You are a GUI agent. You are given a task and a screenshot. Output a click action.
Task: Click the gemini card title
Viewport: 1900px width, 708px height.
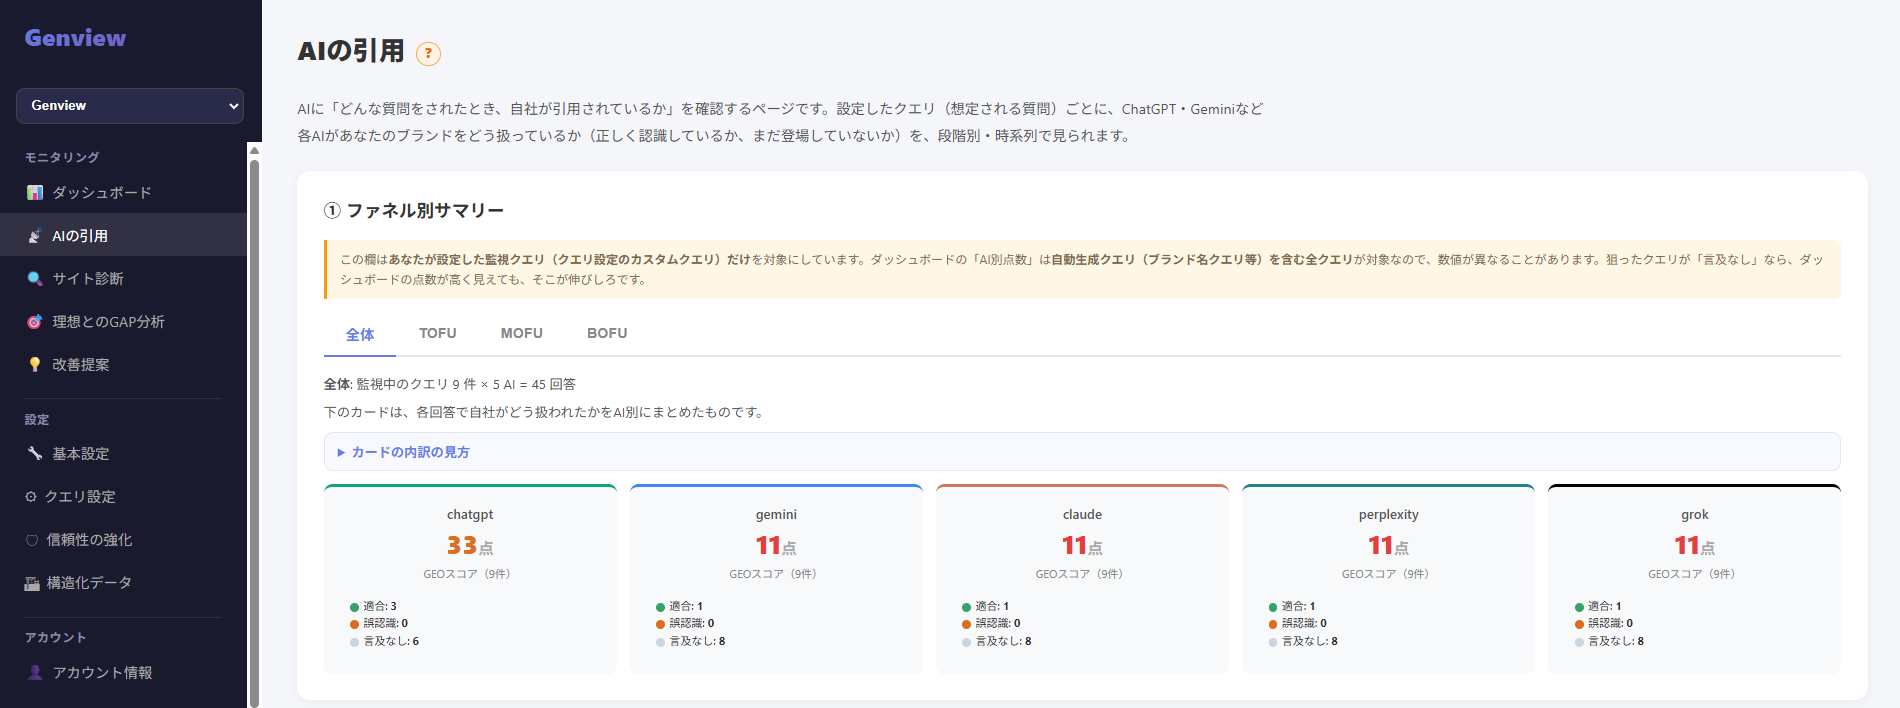pyautogui.click(x=776, y=514)
